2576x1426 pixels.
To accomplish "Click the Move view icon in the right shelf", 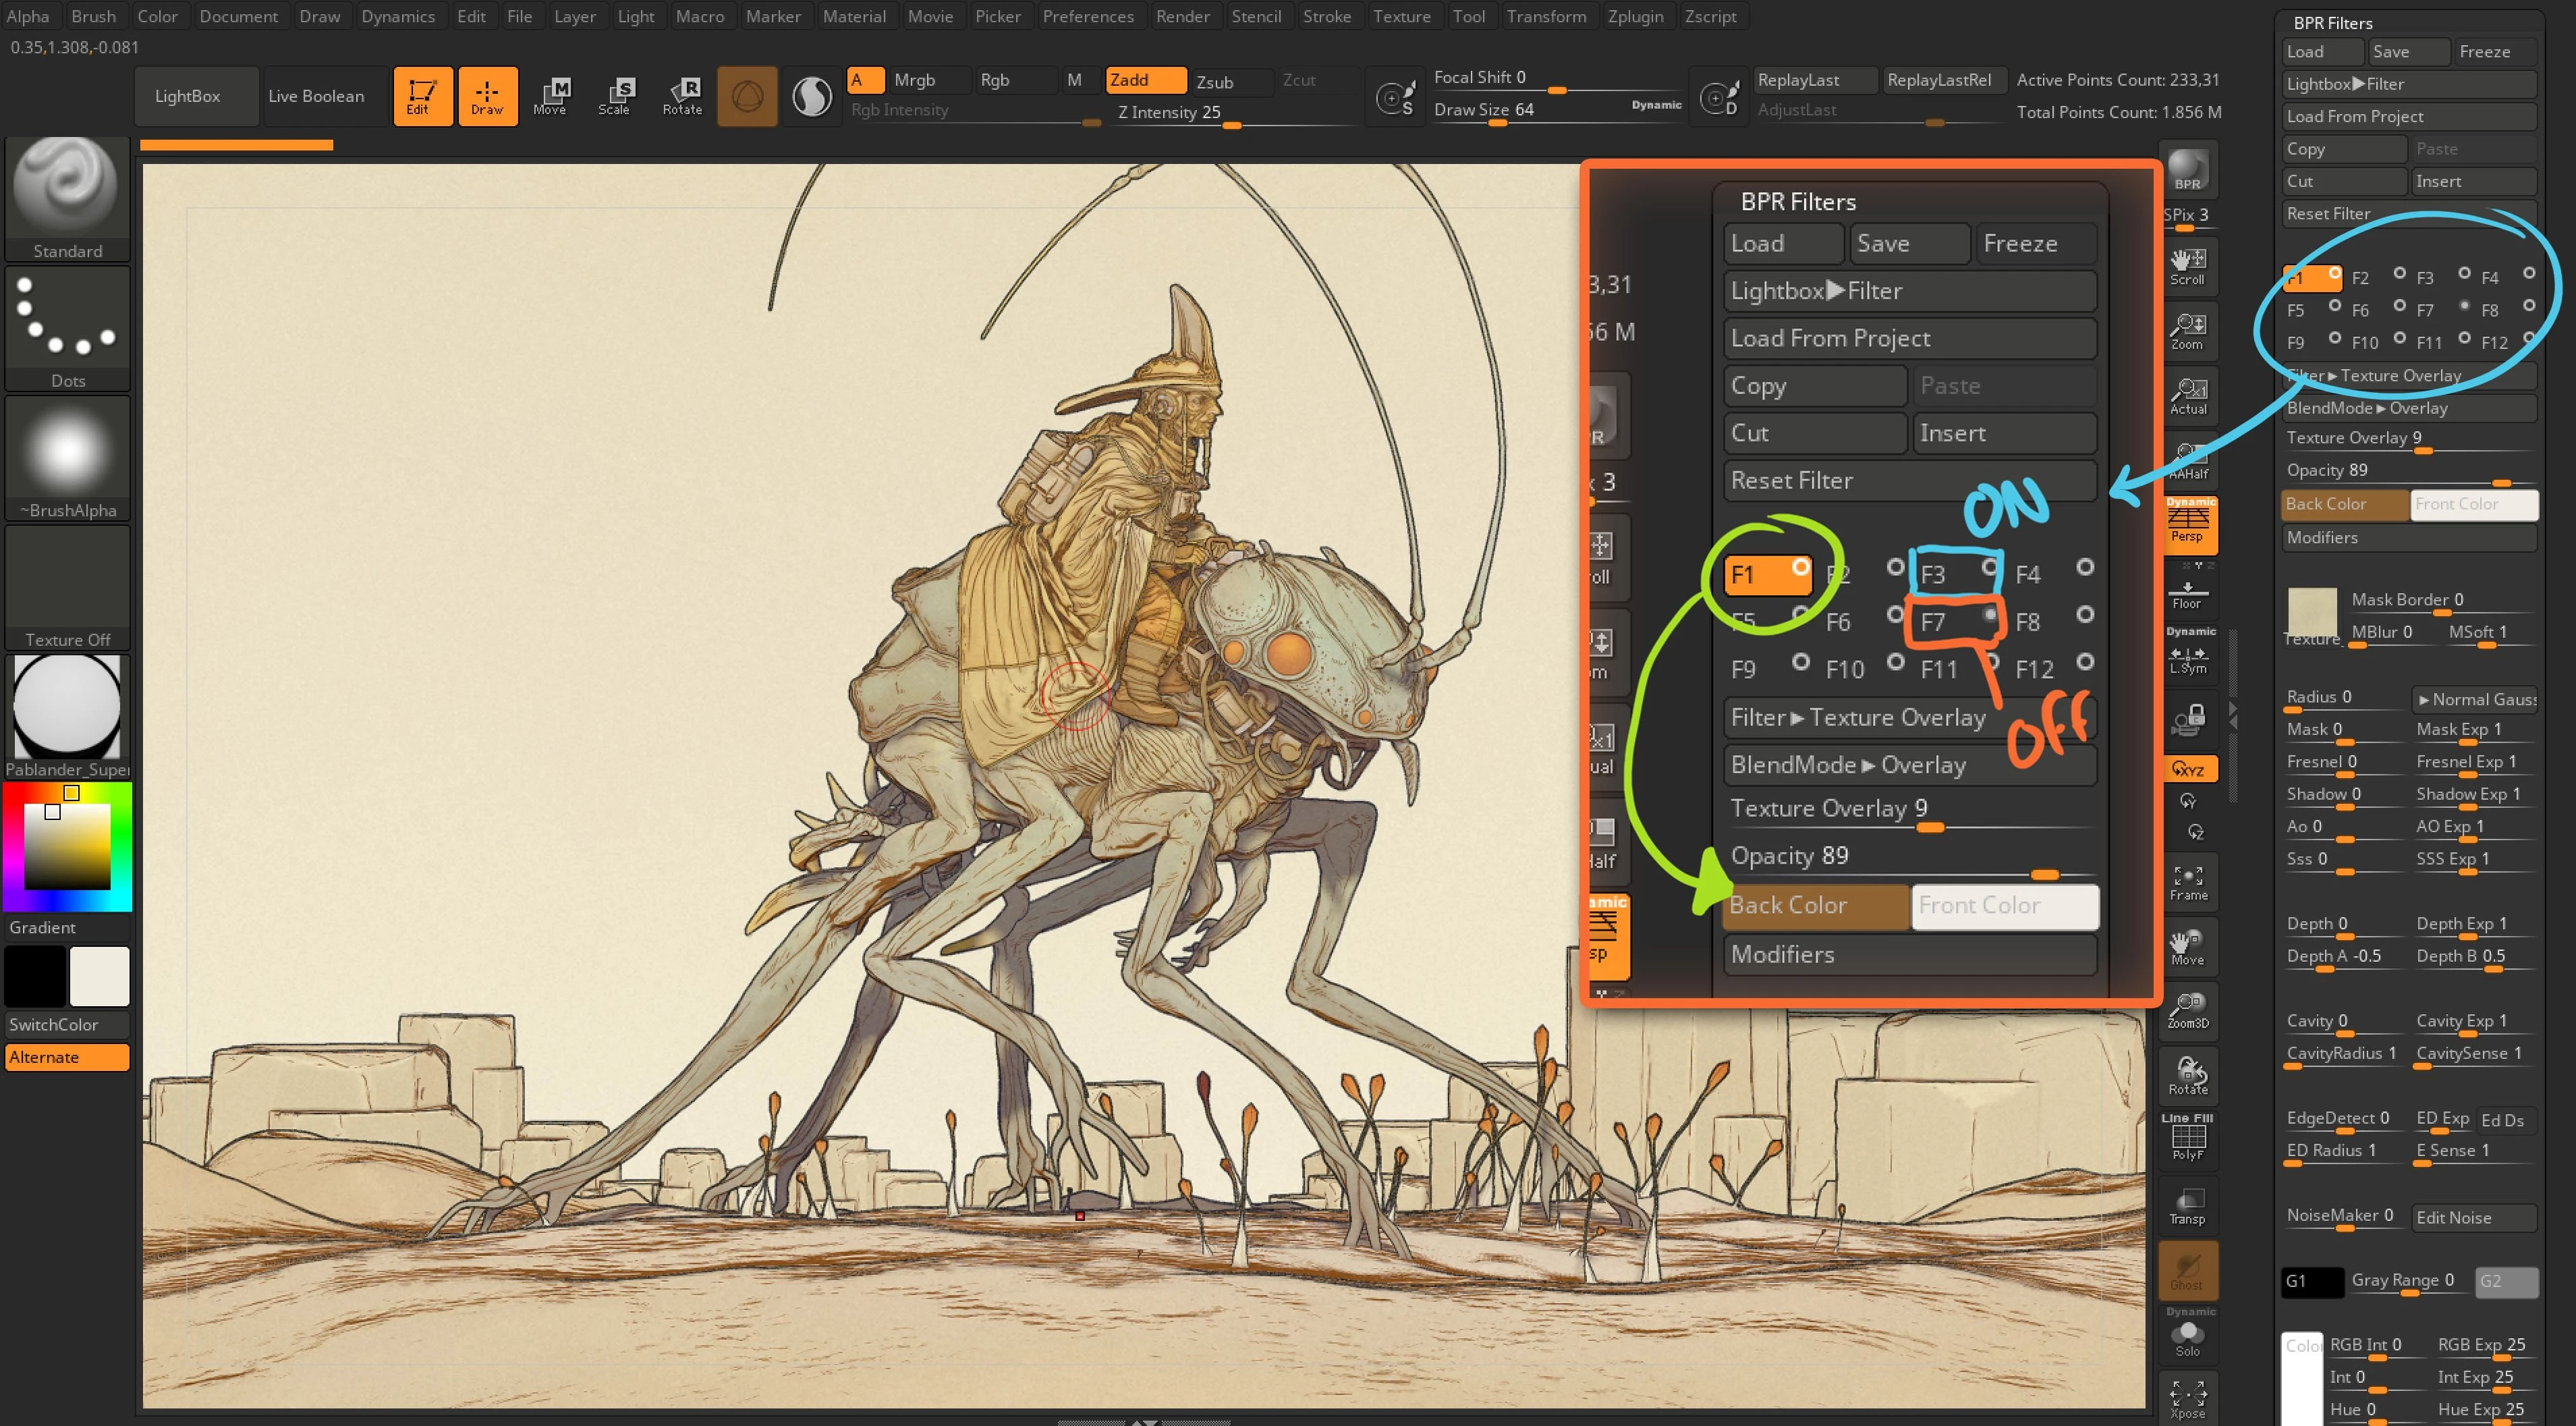I will point(2188,947).
